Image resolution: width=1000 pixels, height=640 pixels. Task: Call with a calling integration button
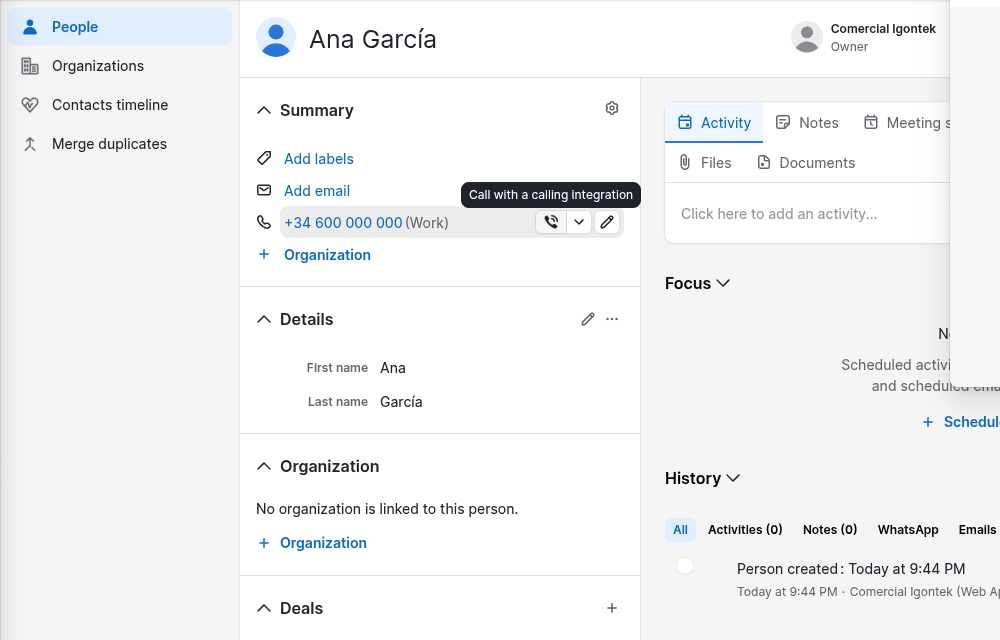[x=551, y=222]
